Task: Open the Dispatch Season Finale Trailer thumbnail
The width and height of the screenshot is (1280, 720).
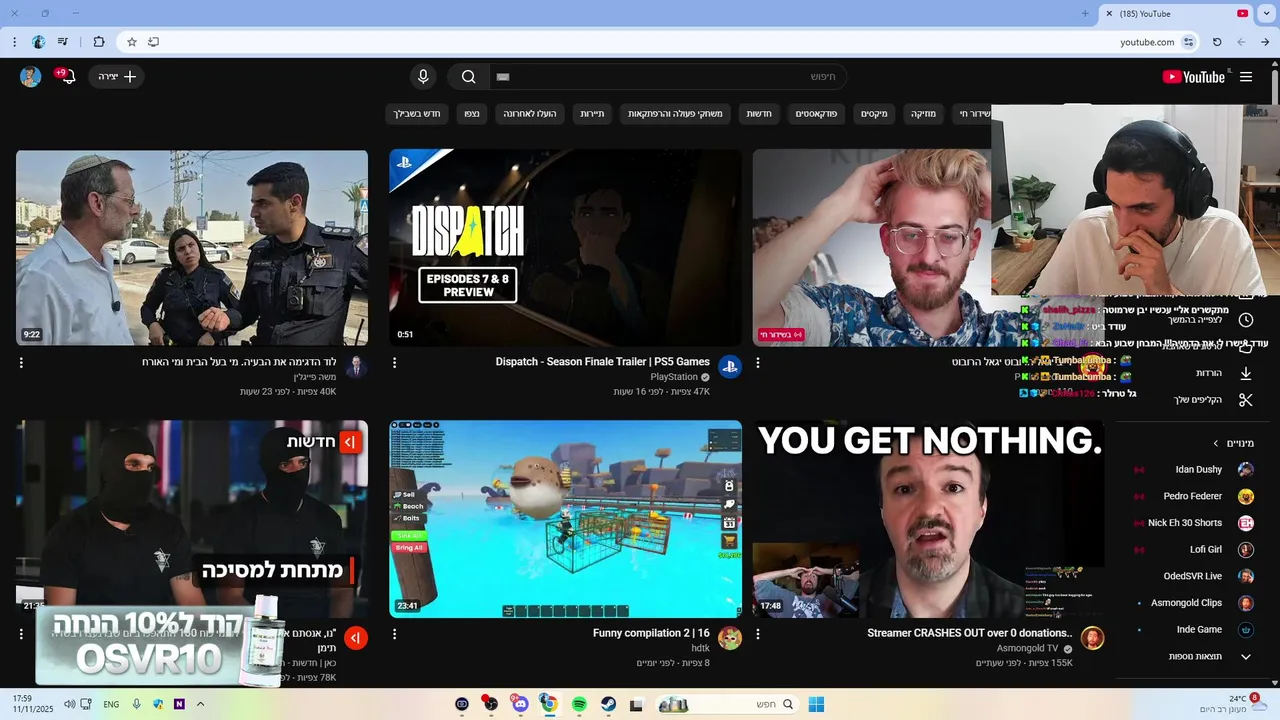Action: click(x=565, y=248)
